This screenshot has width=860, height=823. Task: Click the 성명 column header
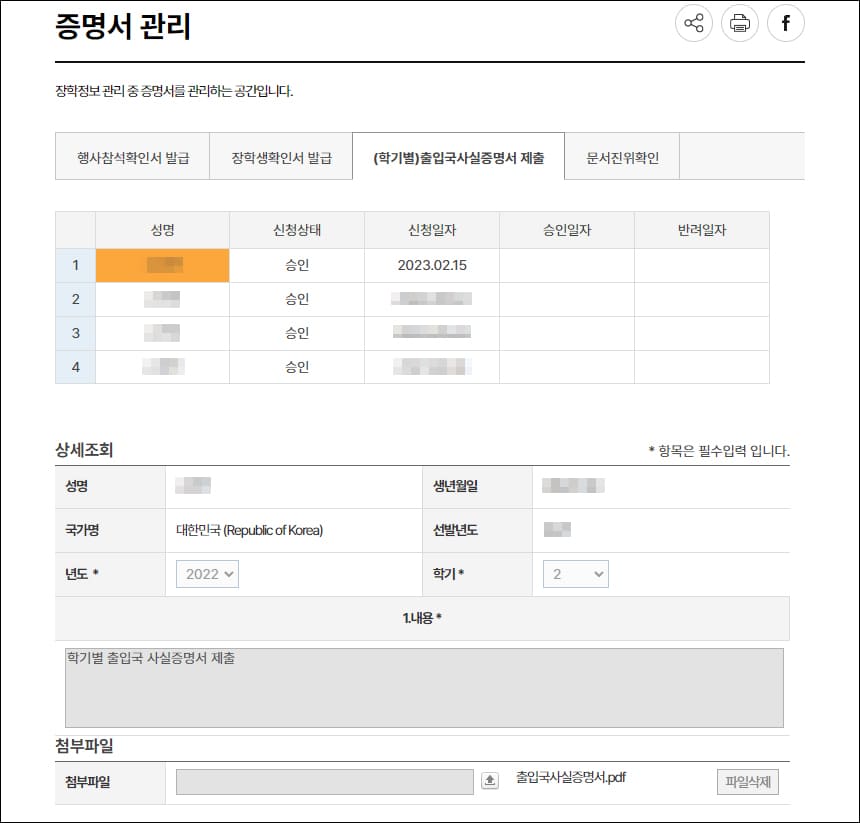161,229
